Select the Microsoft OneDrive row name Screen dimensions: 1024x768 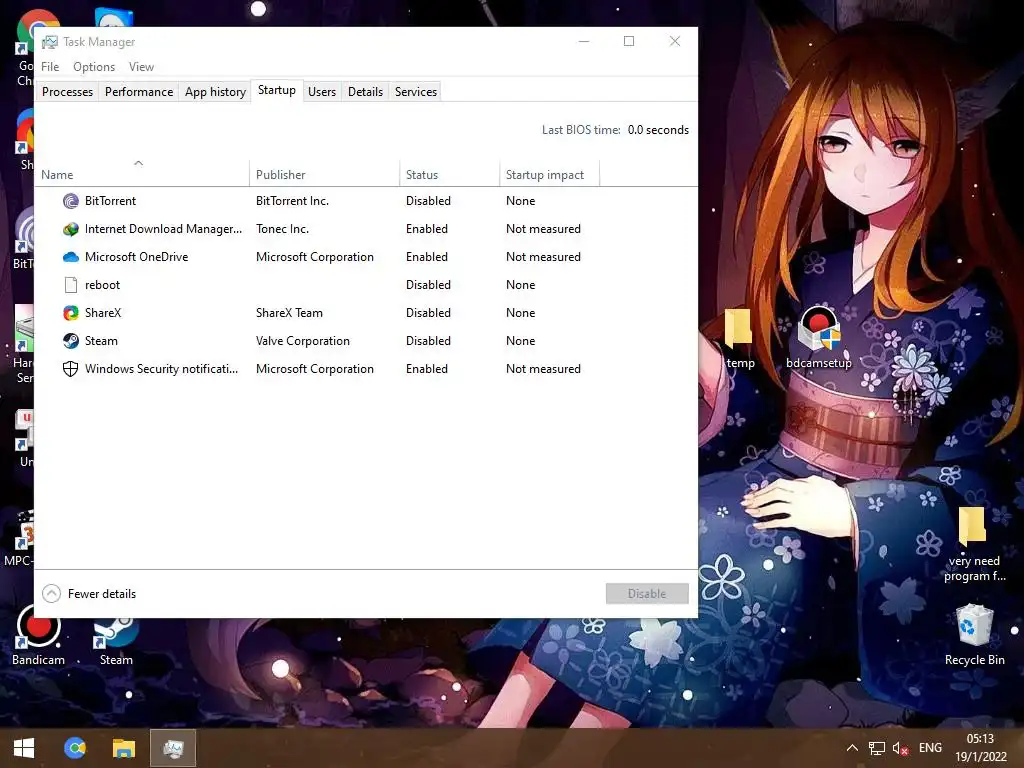point(136,257)
